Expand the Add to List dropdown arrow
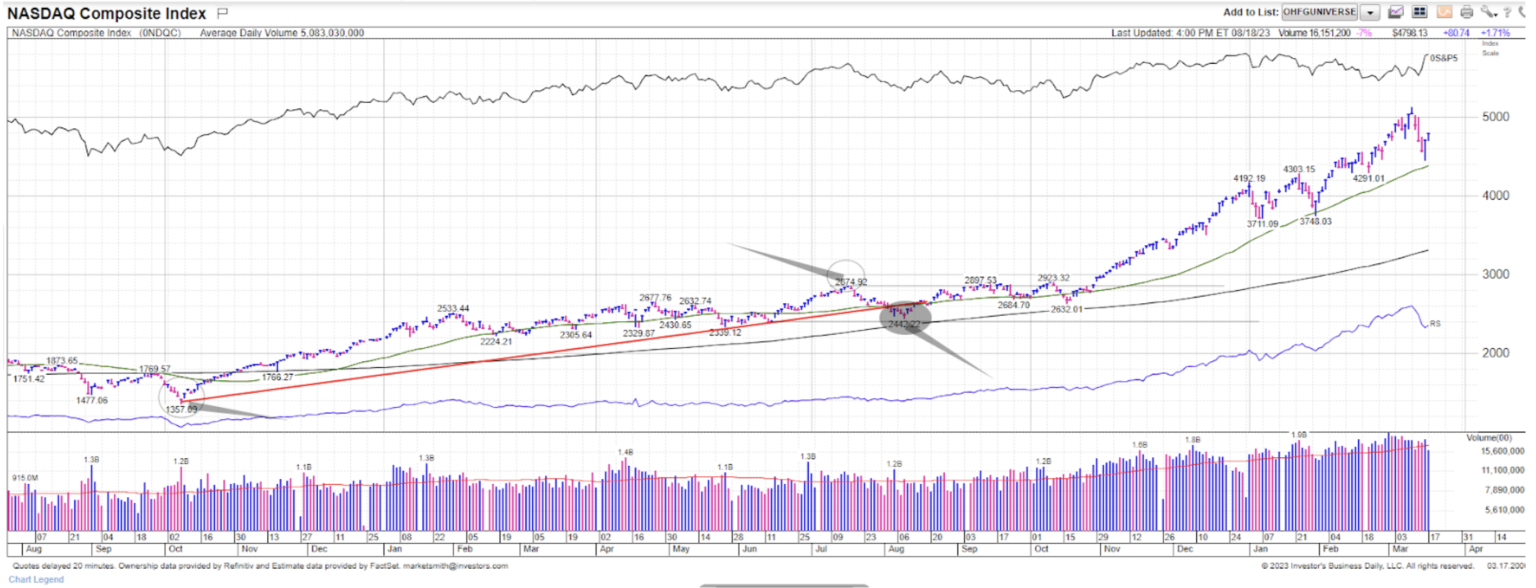The height and width of the screenshot is (588, 1536). [1369, 12]
